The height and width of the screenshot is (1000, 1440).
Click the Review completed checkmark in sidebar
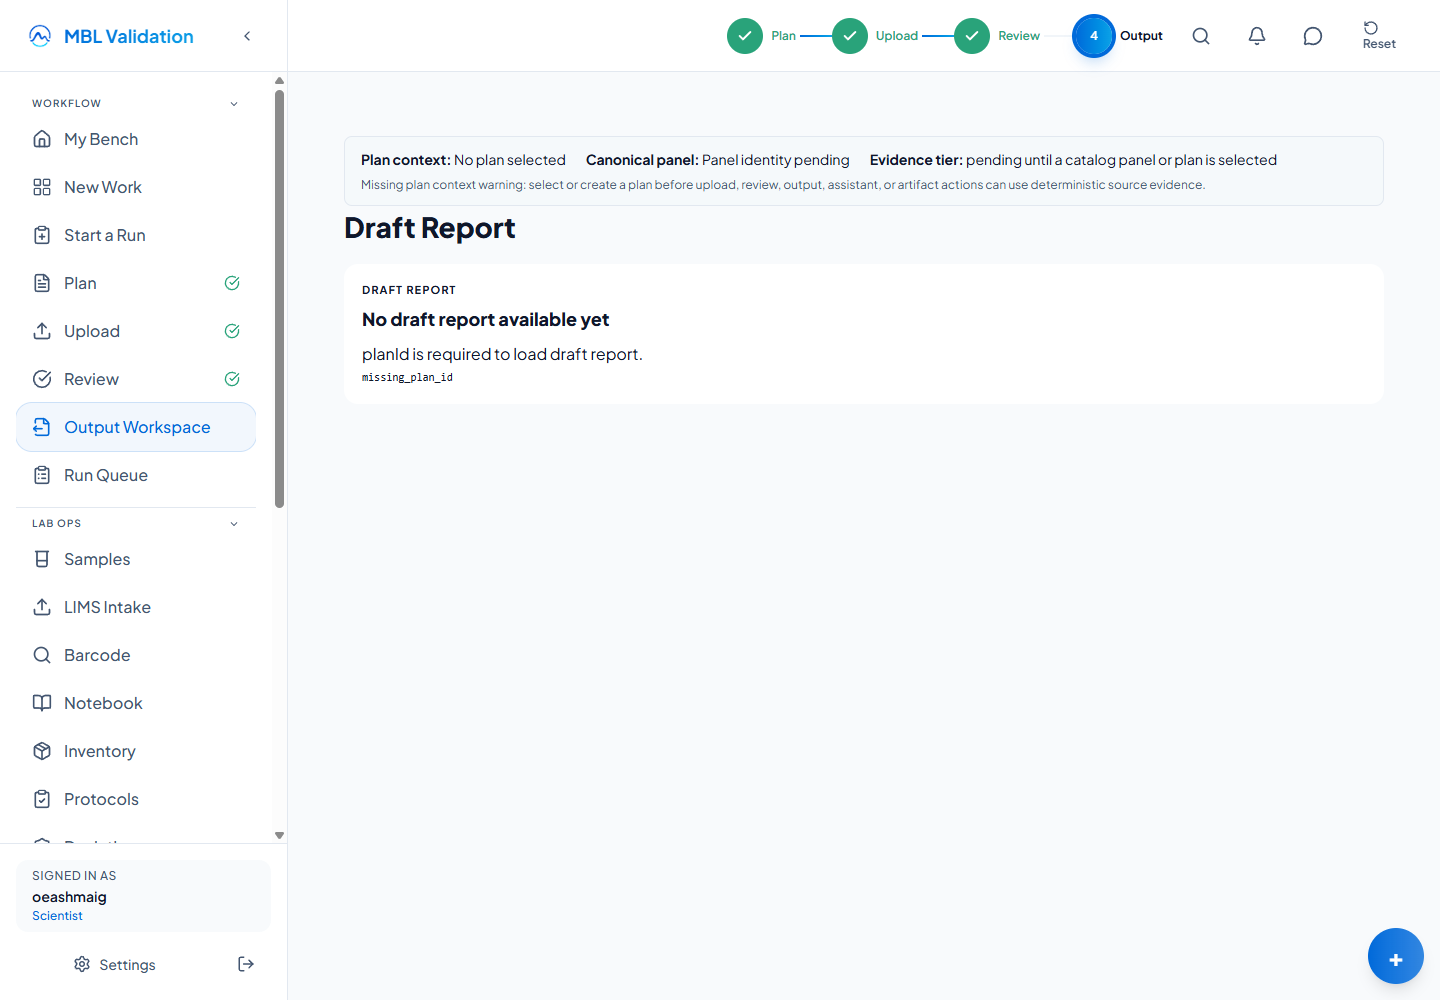tap(232, 379)
